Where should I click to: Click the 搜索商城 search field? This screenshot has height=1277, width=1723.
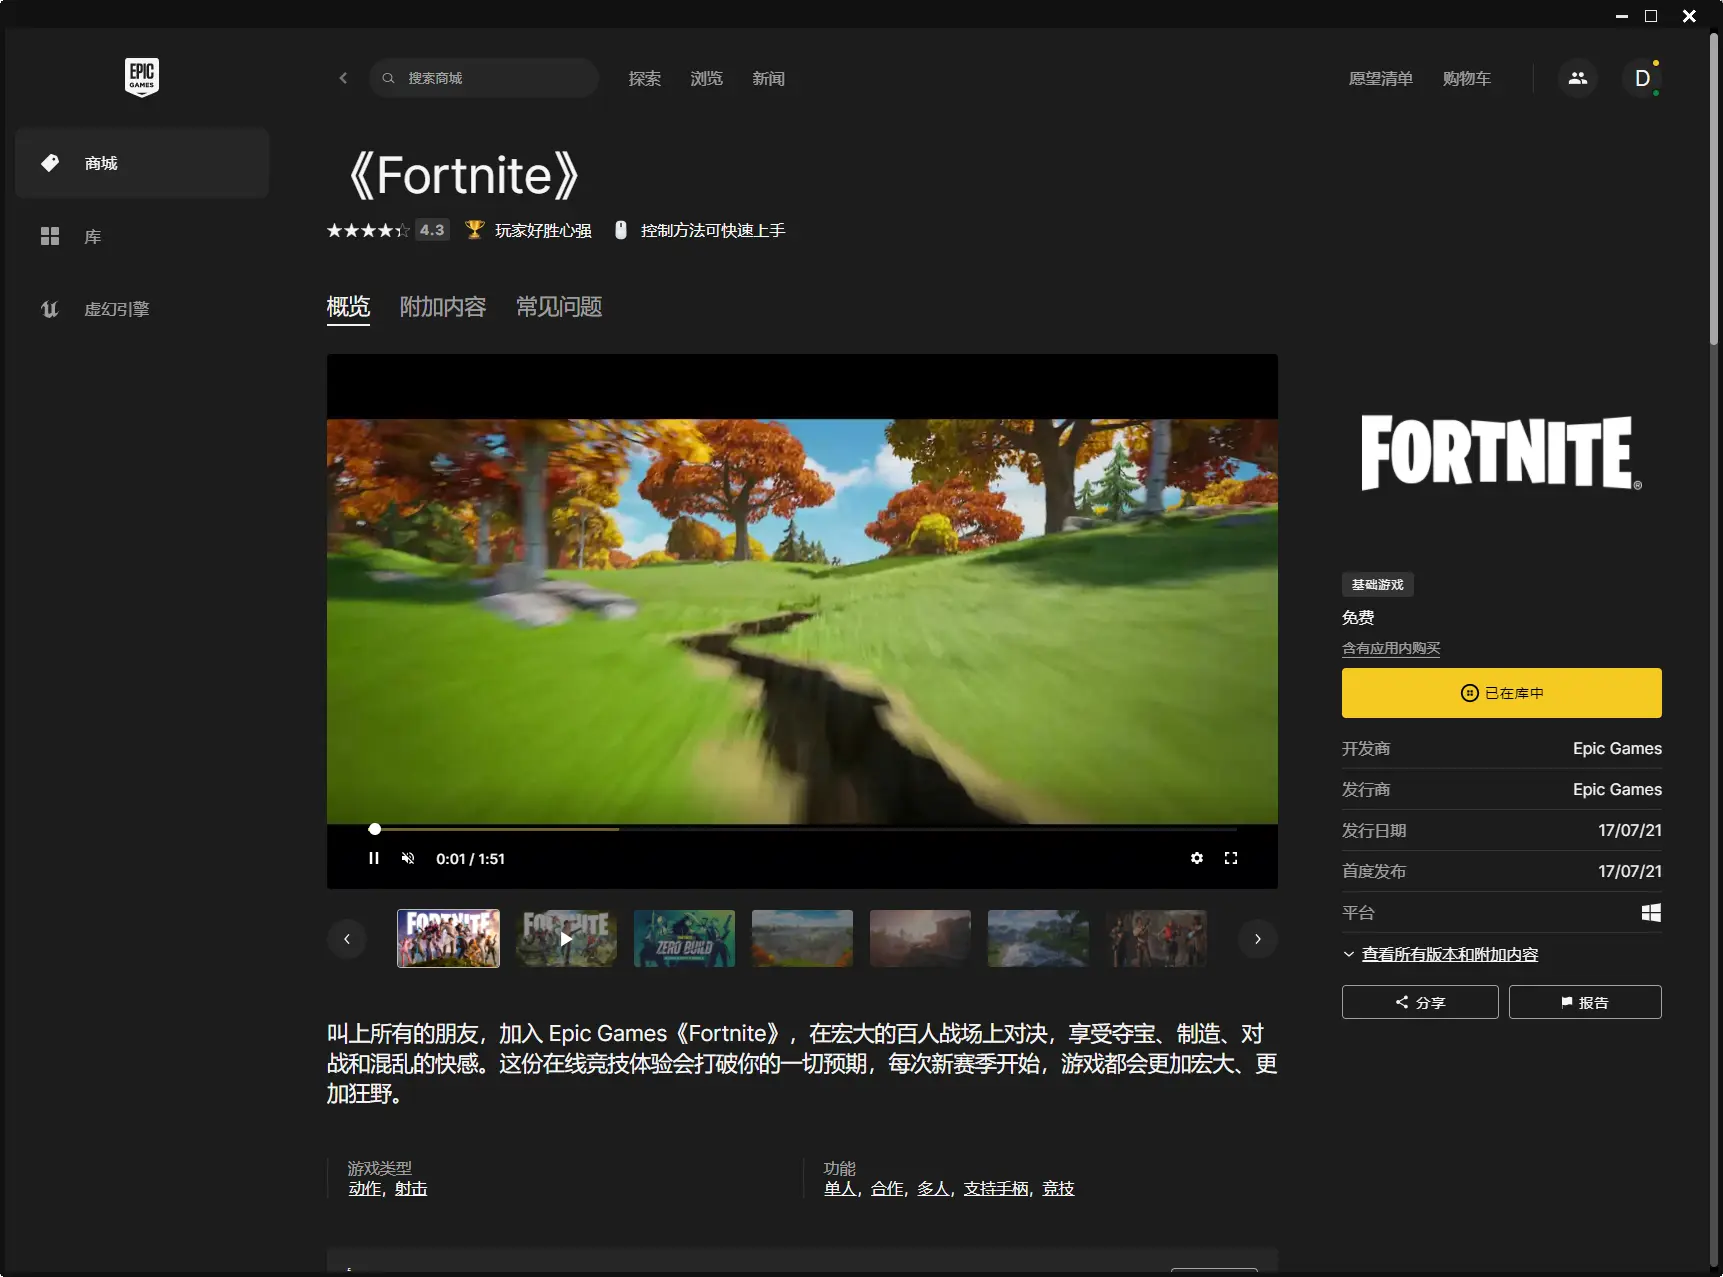[x=484, y=78]
